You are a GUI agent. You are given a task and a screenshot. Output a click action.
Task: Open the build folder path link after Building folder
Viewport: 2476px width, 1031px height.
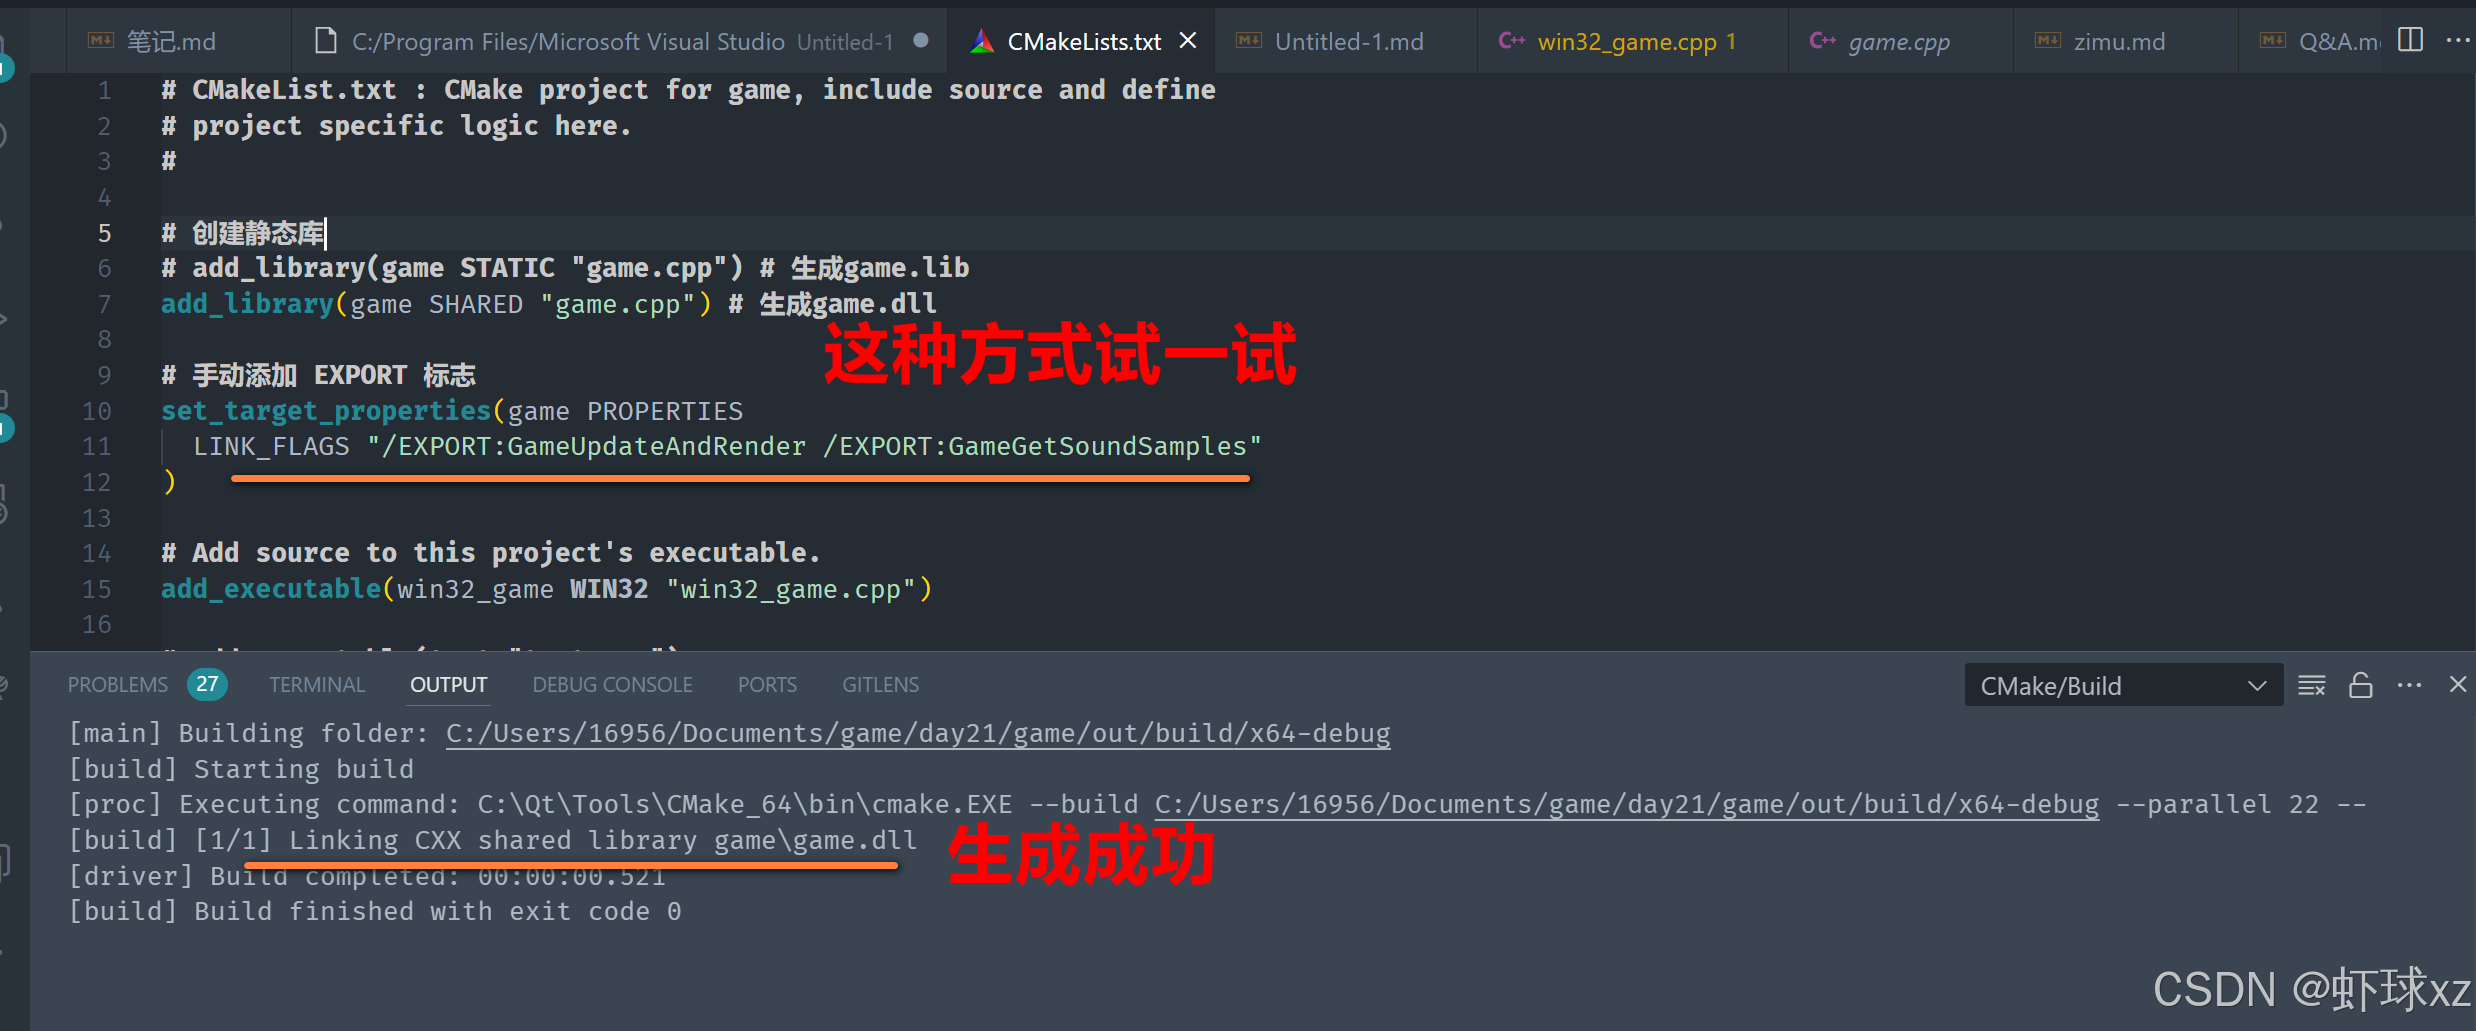click(x=918, y=733)
